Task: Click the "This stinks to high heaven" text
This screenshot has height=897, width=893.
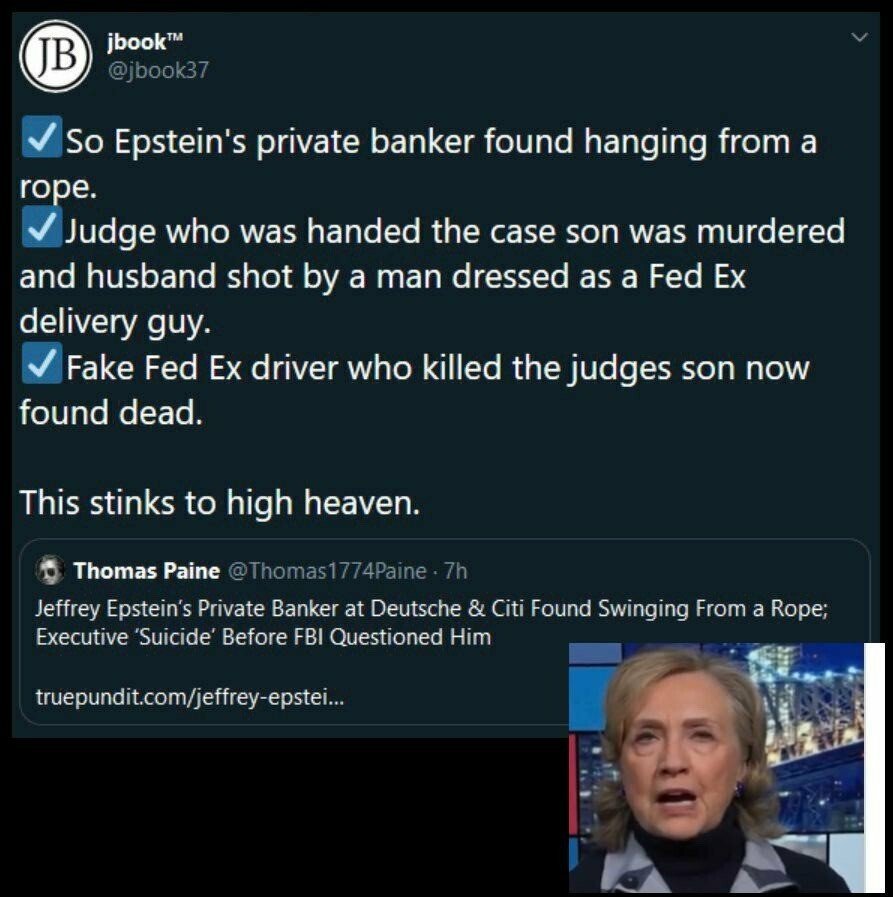Action: pyautogui.click(x=220, y=502)
